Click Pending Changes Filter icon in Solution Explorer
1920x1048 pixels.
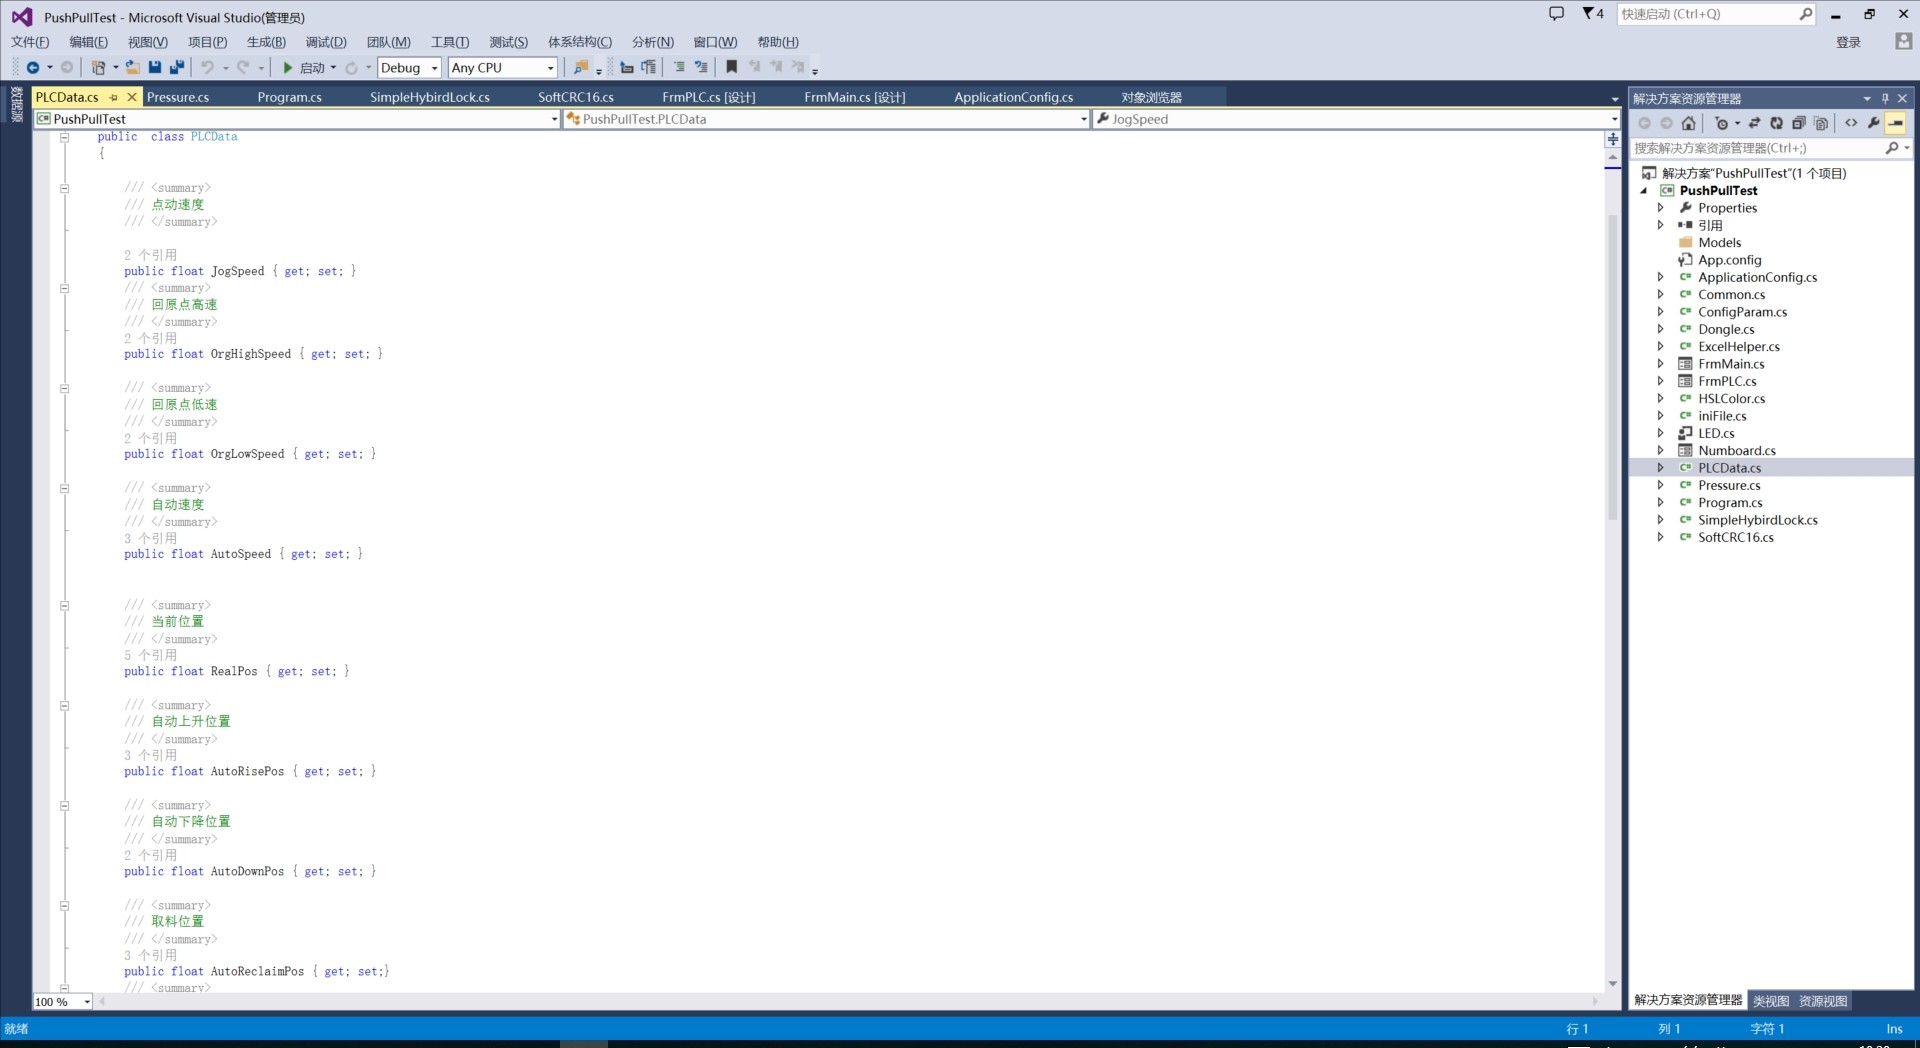pyautogui.click(x=1721, y=123)
